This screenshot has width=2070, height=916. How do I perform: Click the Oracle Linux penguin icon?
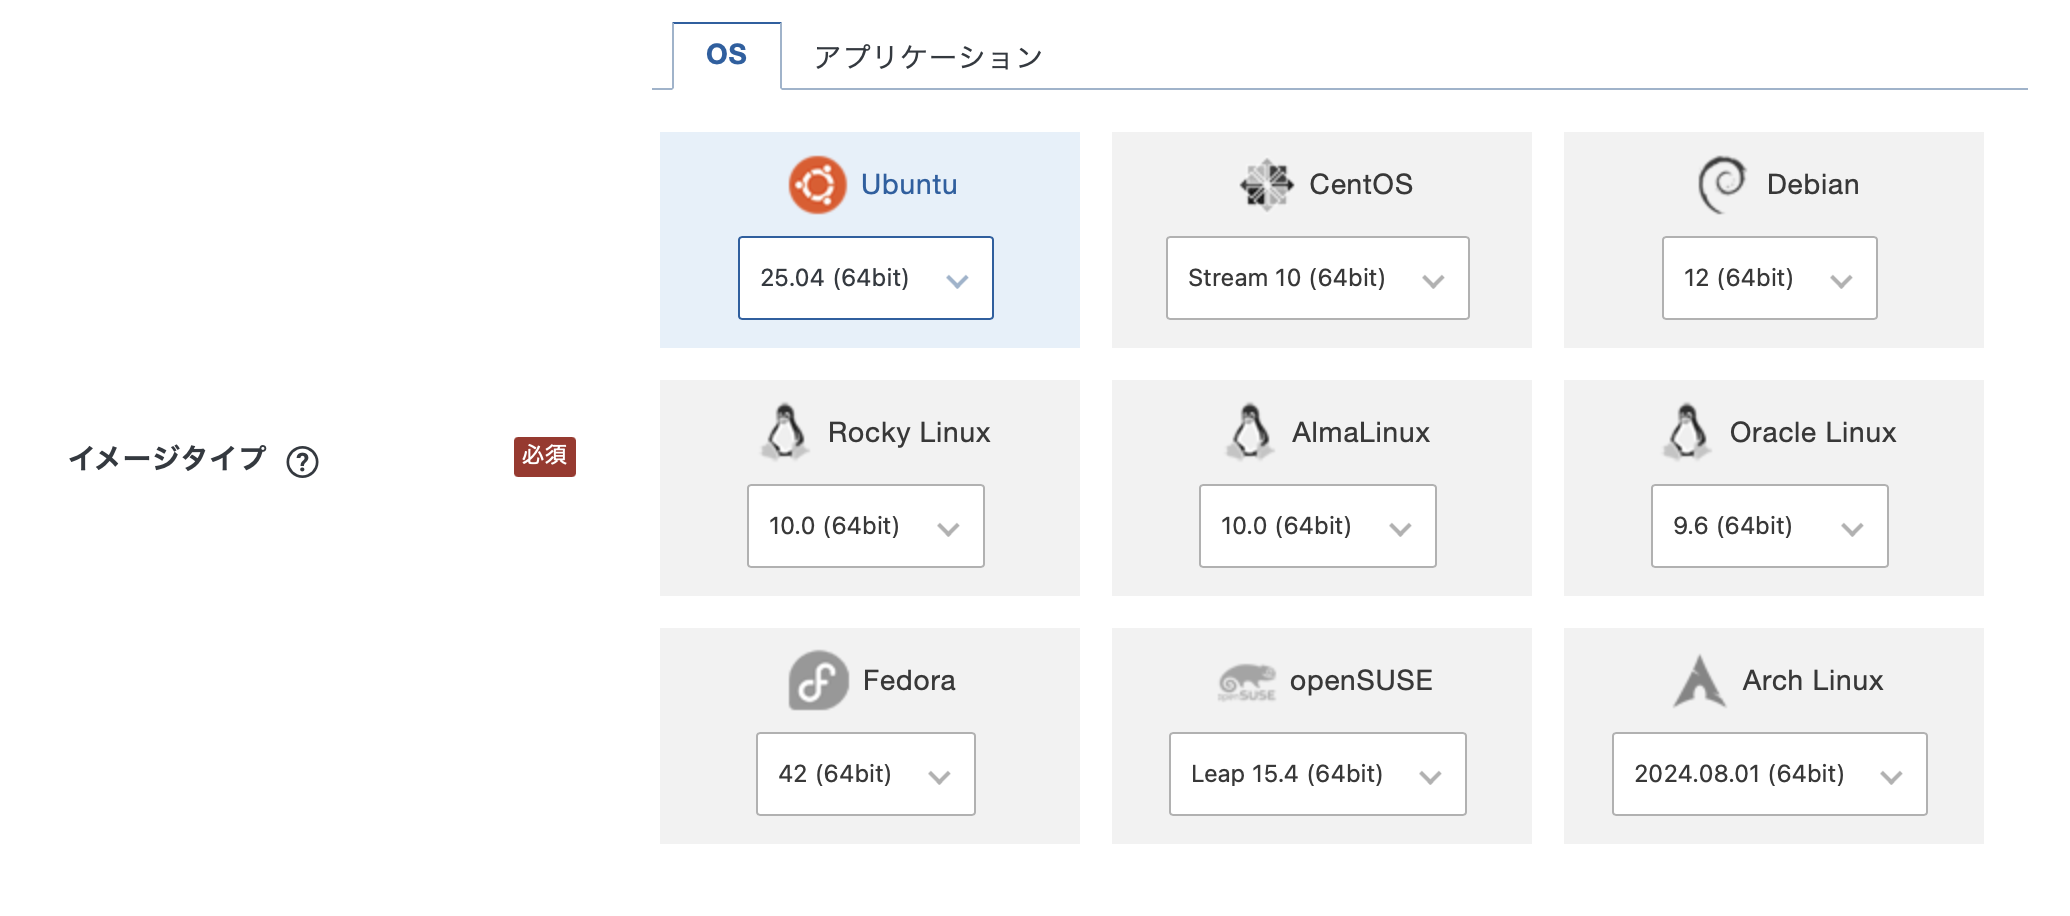tap(1687, 432)
